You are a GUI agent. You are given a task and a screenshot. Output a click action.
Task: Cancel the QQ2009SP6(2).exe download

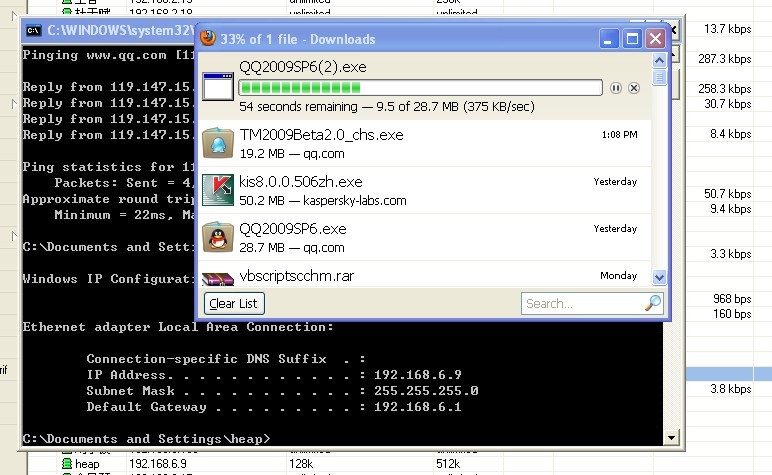pos(634,88)
